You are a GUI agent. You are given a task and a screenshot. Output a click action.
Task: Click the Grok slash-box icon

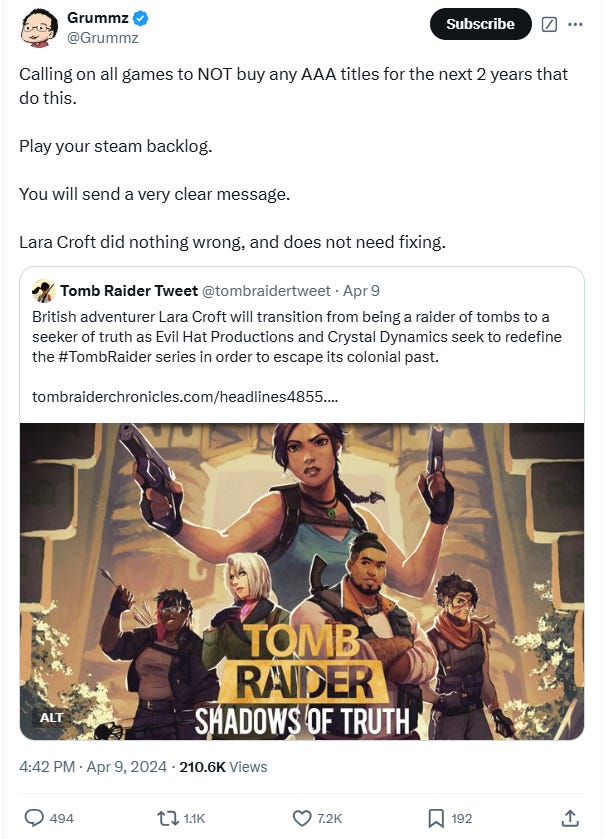549,24
